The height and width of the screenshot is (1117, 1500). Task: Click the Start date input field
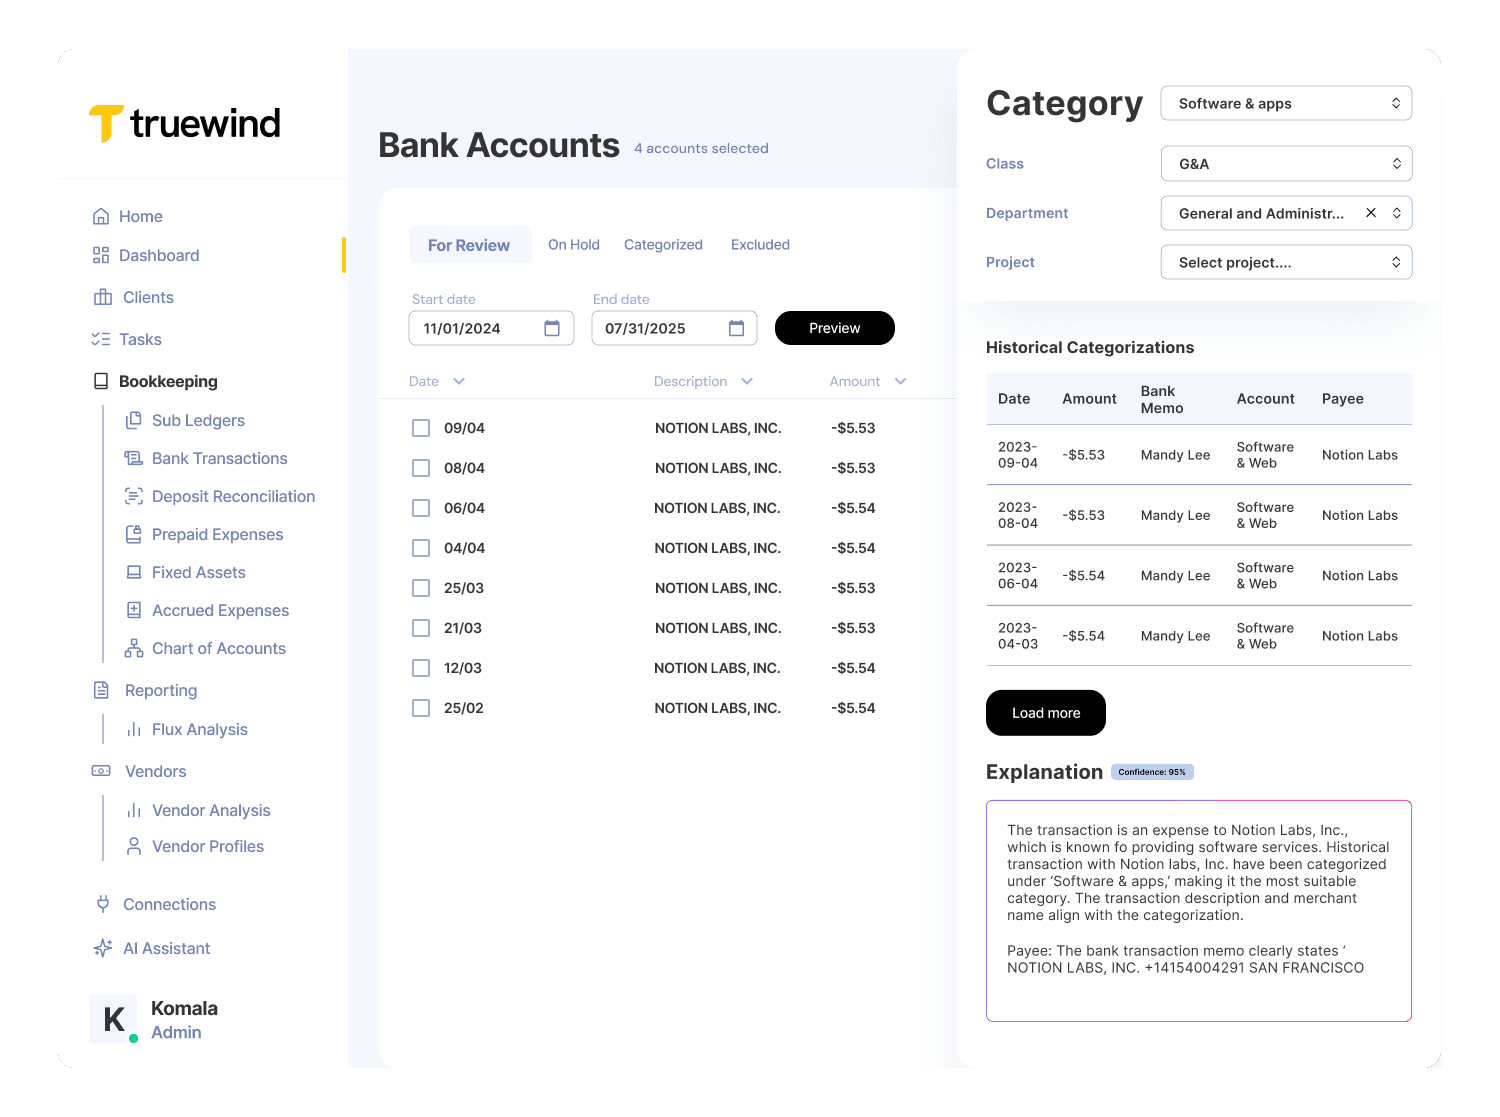pos(491,328)
